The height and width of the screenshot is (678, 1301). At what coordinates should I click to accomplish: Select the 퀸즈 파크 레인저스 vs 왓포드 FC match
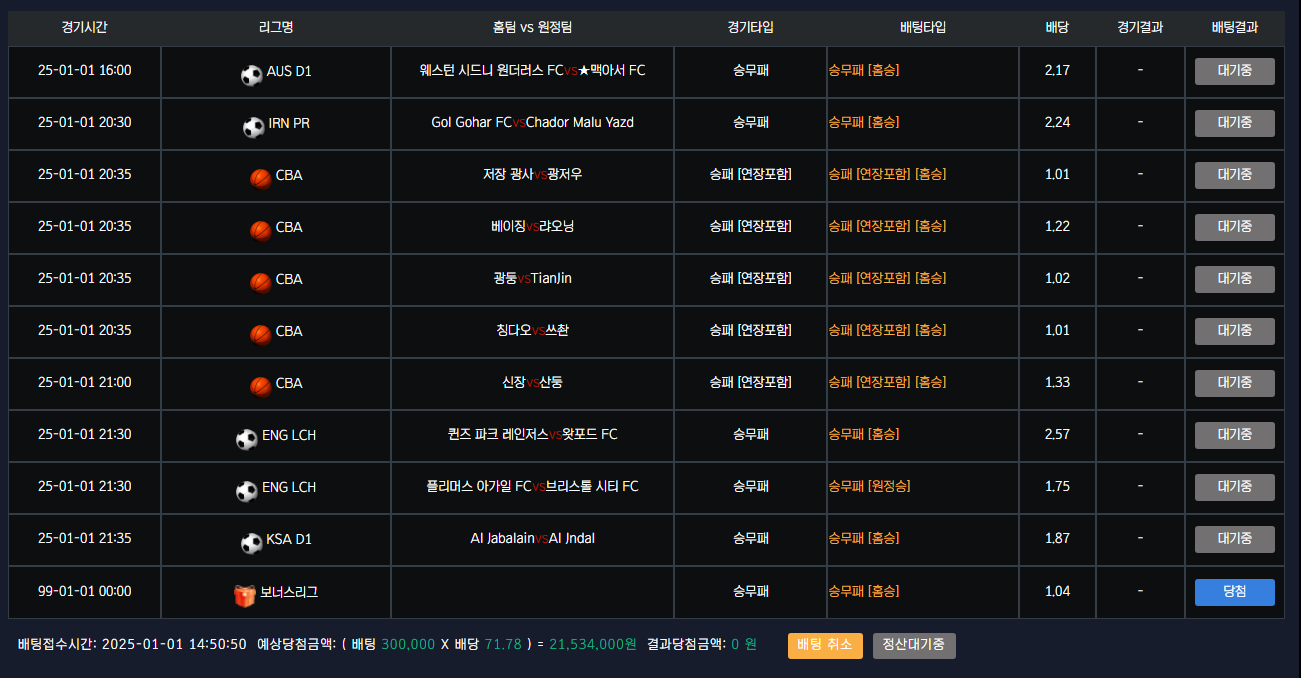532,435
